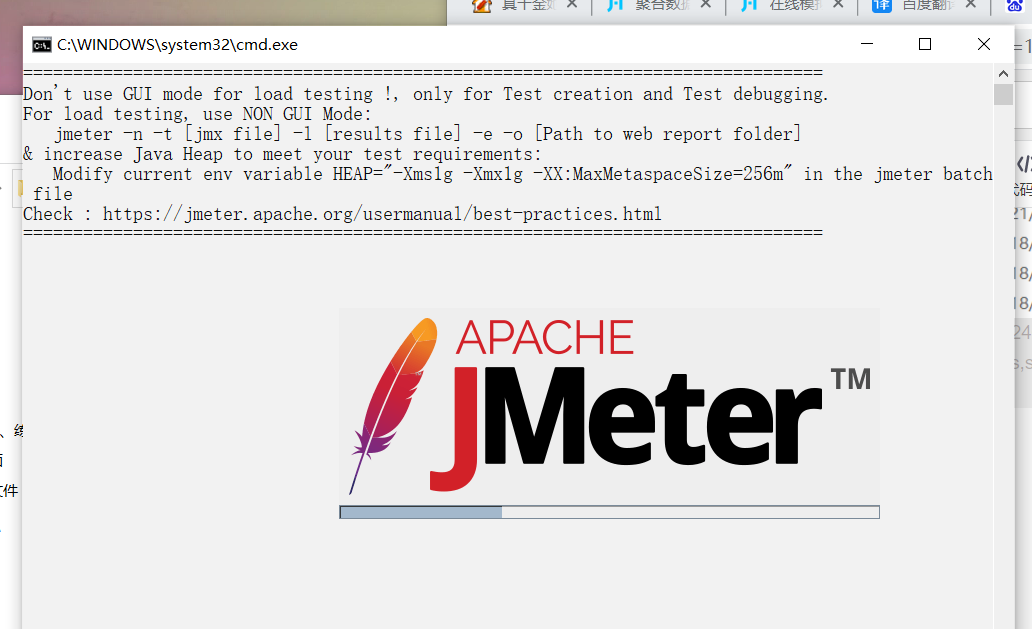Maximize the cmd.exe window
Image resolution: width=1032 pixels, height=629 pixels.
point(925,44)
